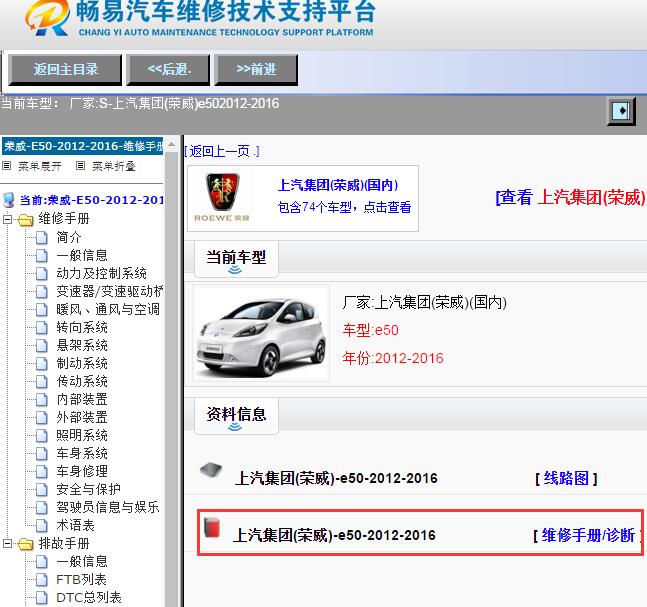Click the page icon beside 暖风、通风与空调
This screenshot has width=647, height=607.
(42, 309)
